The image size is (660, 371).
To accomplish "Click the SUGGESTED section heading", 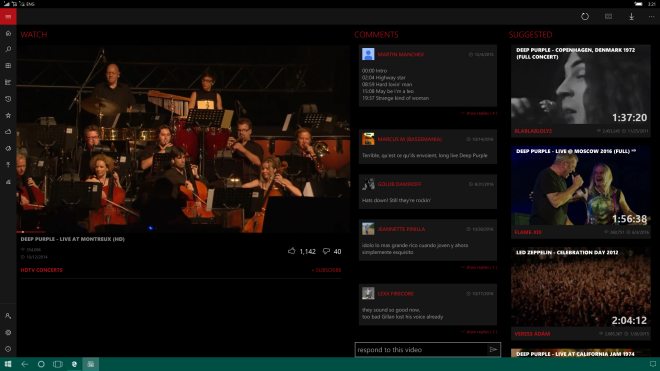I will click(x=530, y=35).
